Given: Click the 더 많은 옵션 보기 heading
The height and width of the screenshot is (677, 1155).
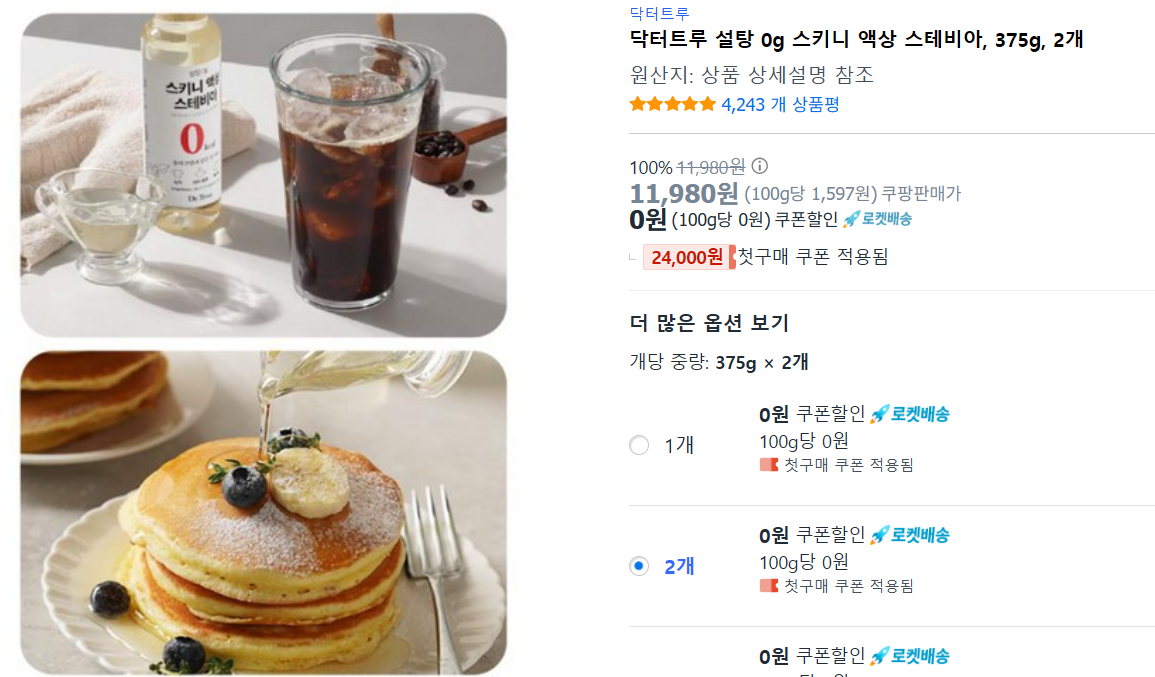Looking at the screenshot, I should (x=709, y=323).
